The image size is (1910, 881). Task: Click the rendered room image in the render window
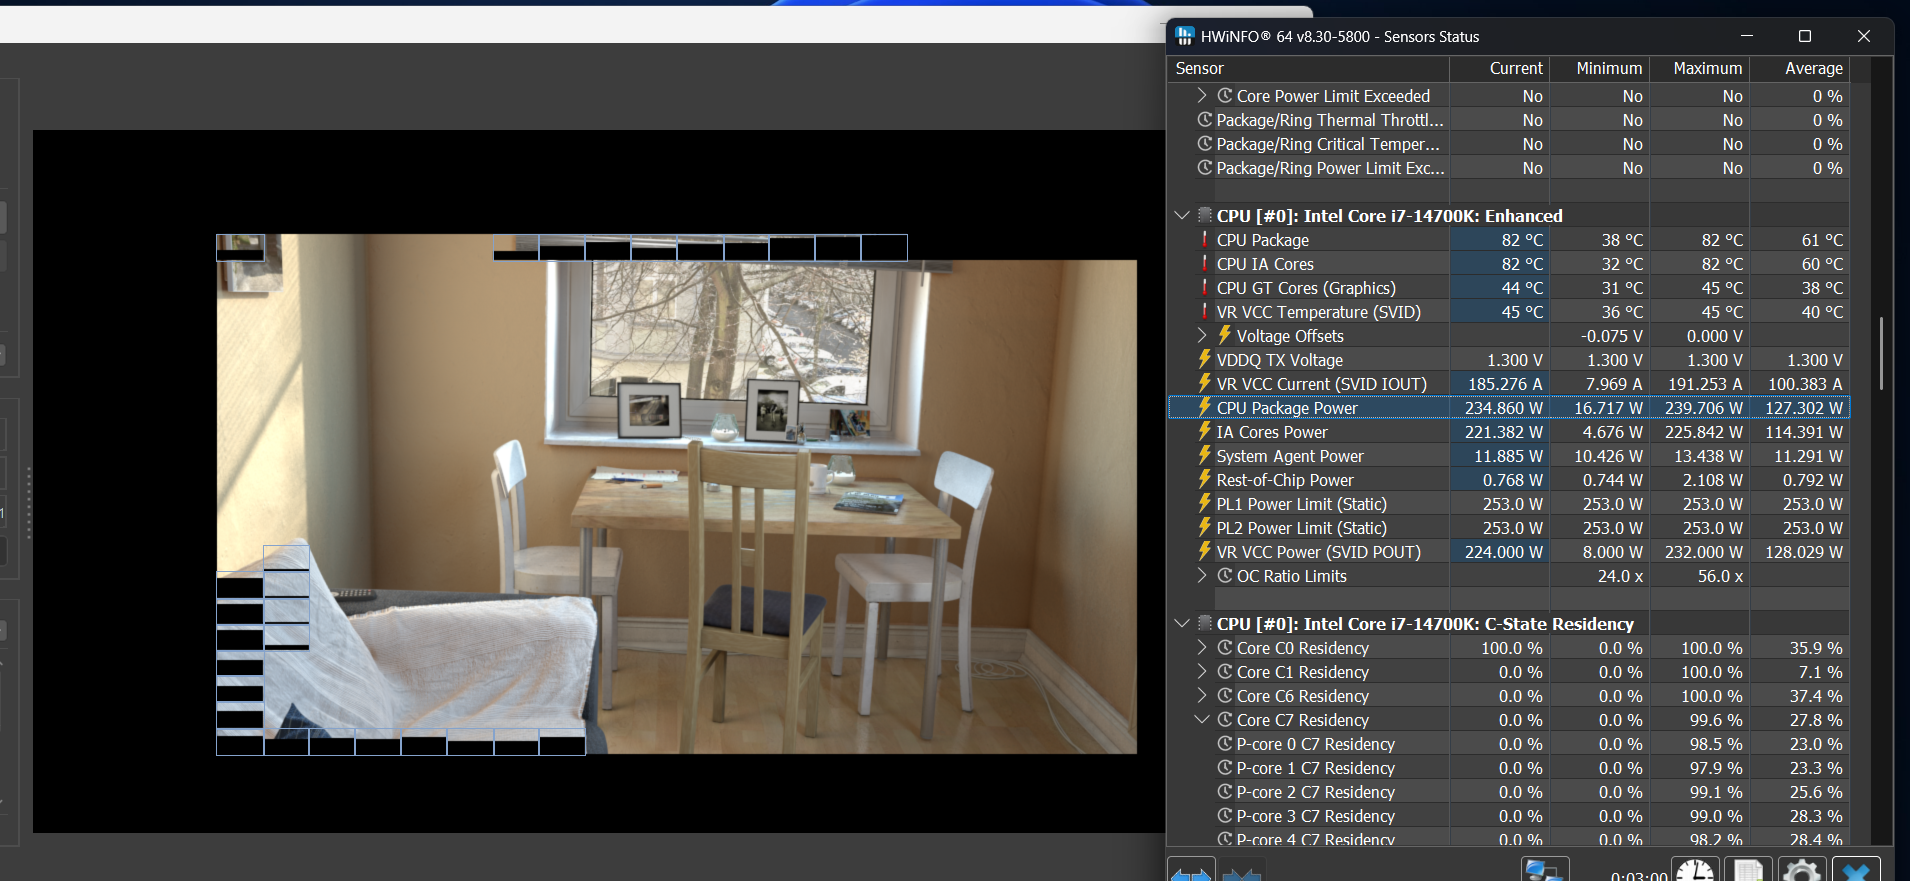click(x=677, y=494)
